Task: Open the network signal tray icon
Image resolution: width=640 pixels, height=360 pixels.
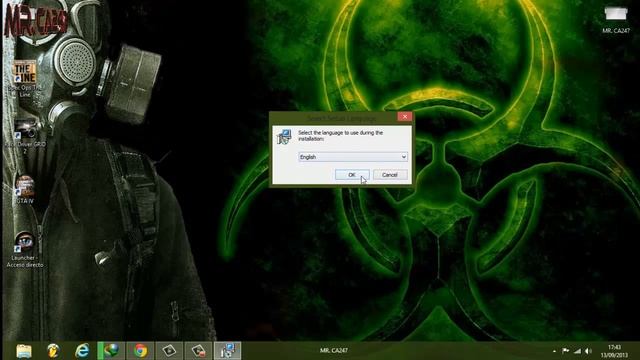Action: click(577, 351)
